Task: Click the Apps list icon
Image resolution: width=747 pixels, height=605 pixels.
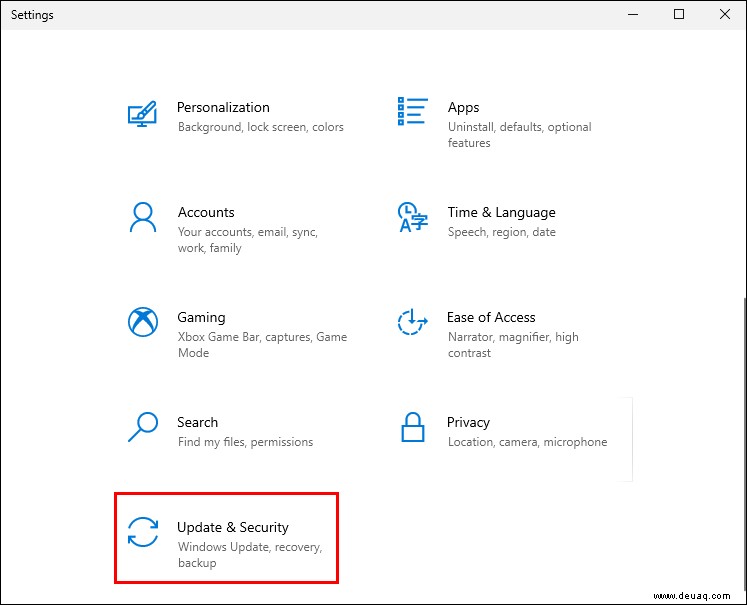Action: click(413, 111)
